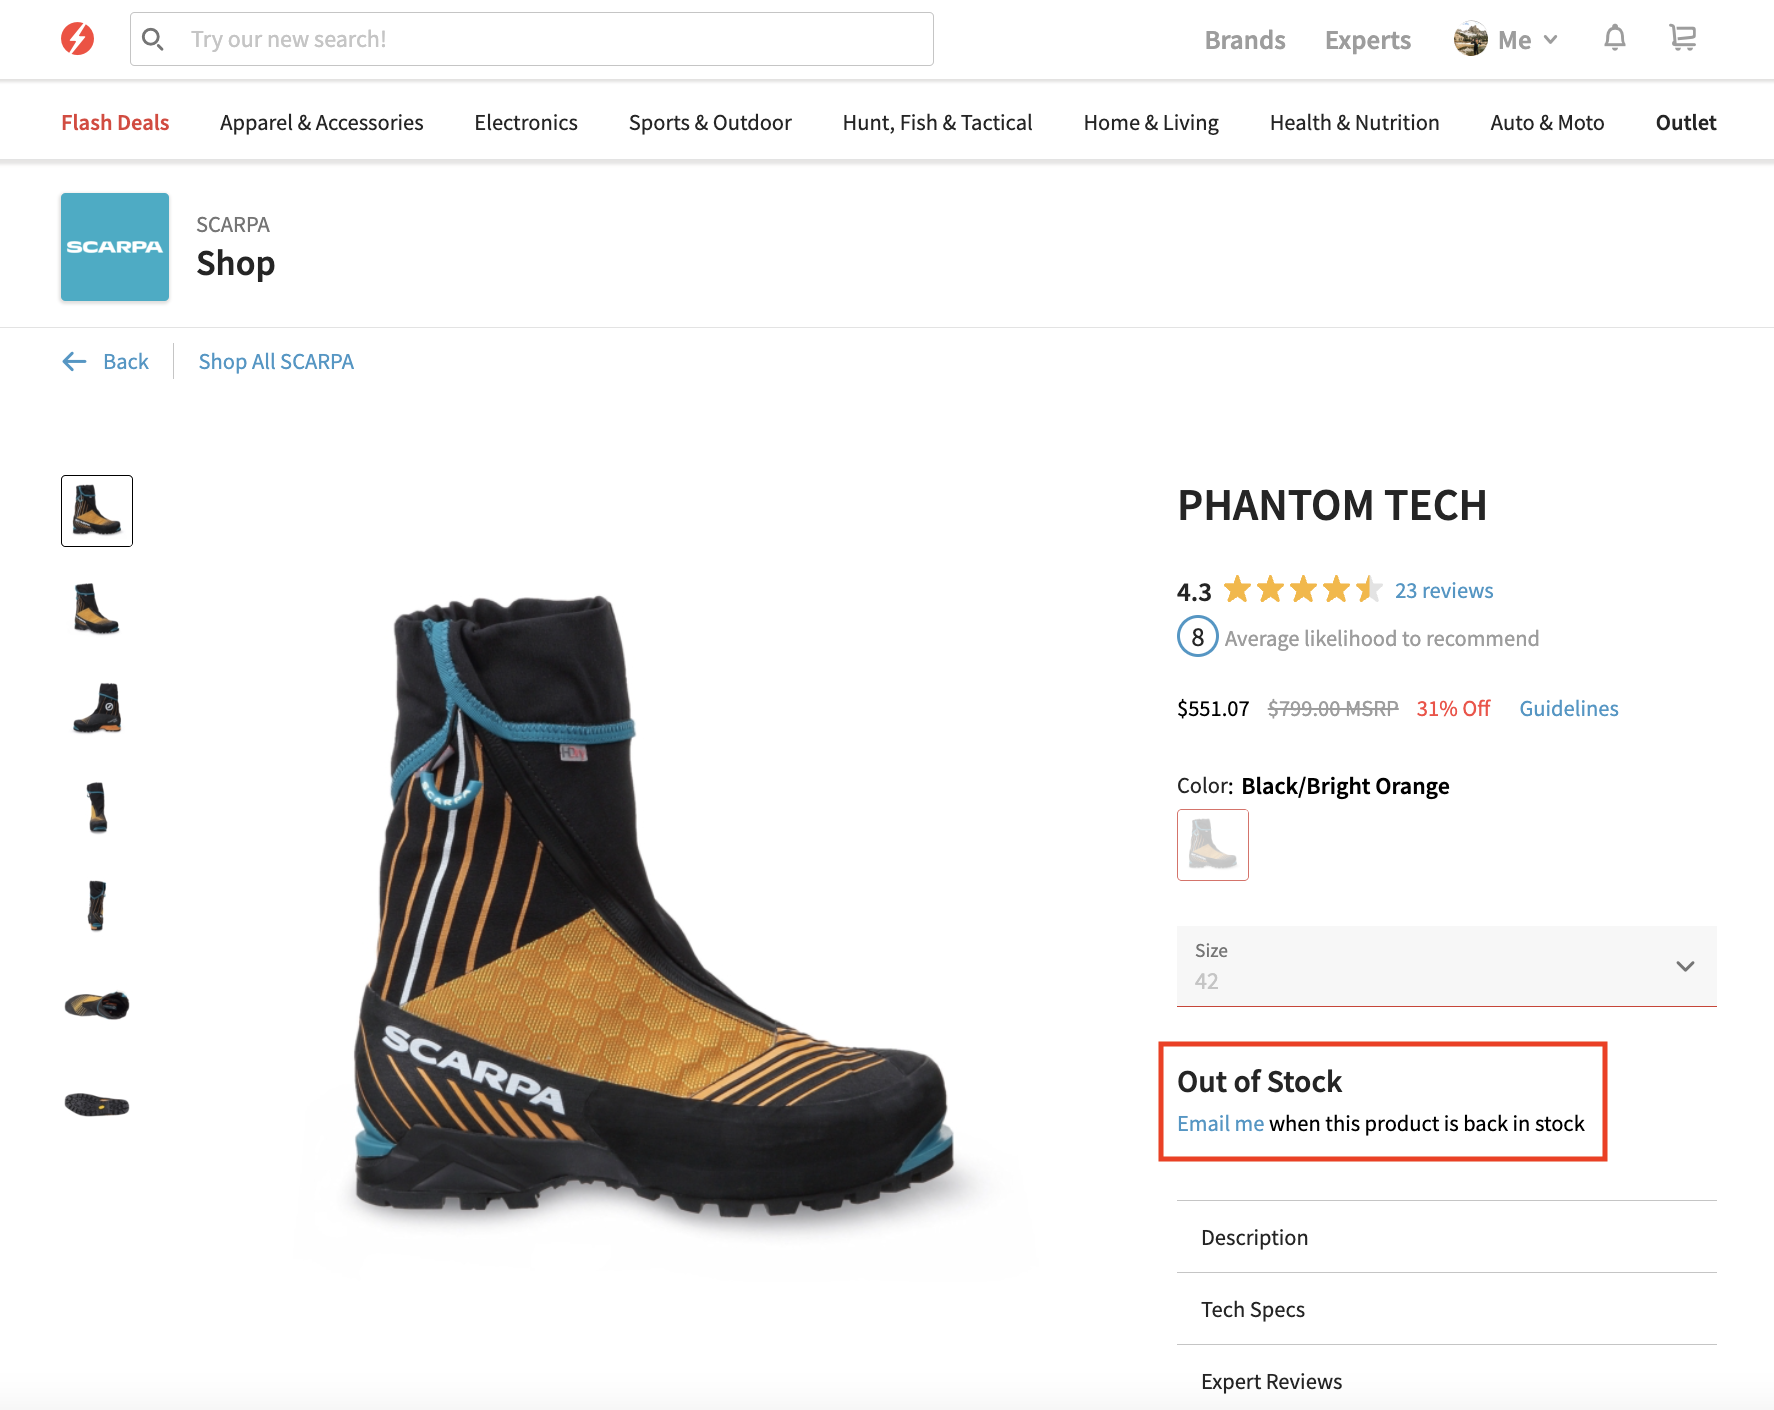The height and width of the screenshot is (1410, 1774).
Task: Click into the search input field
Action: [555, 39]
